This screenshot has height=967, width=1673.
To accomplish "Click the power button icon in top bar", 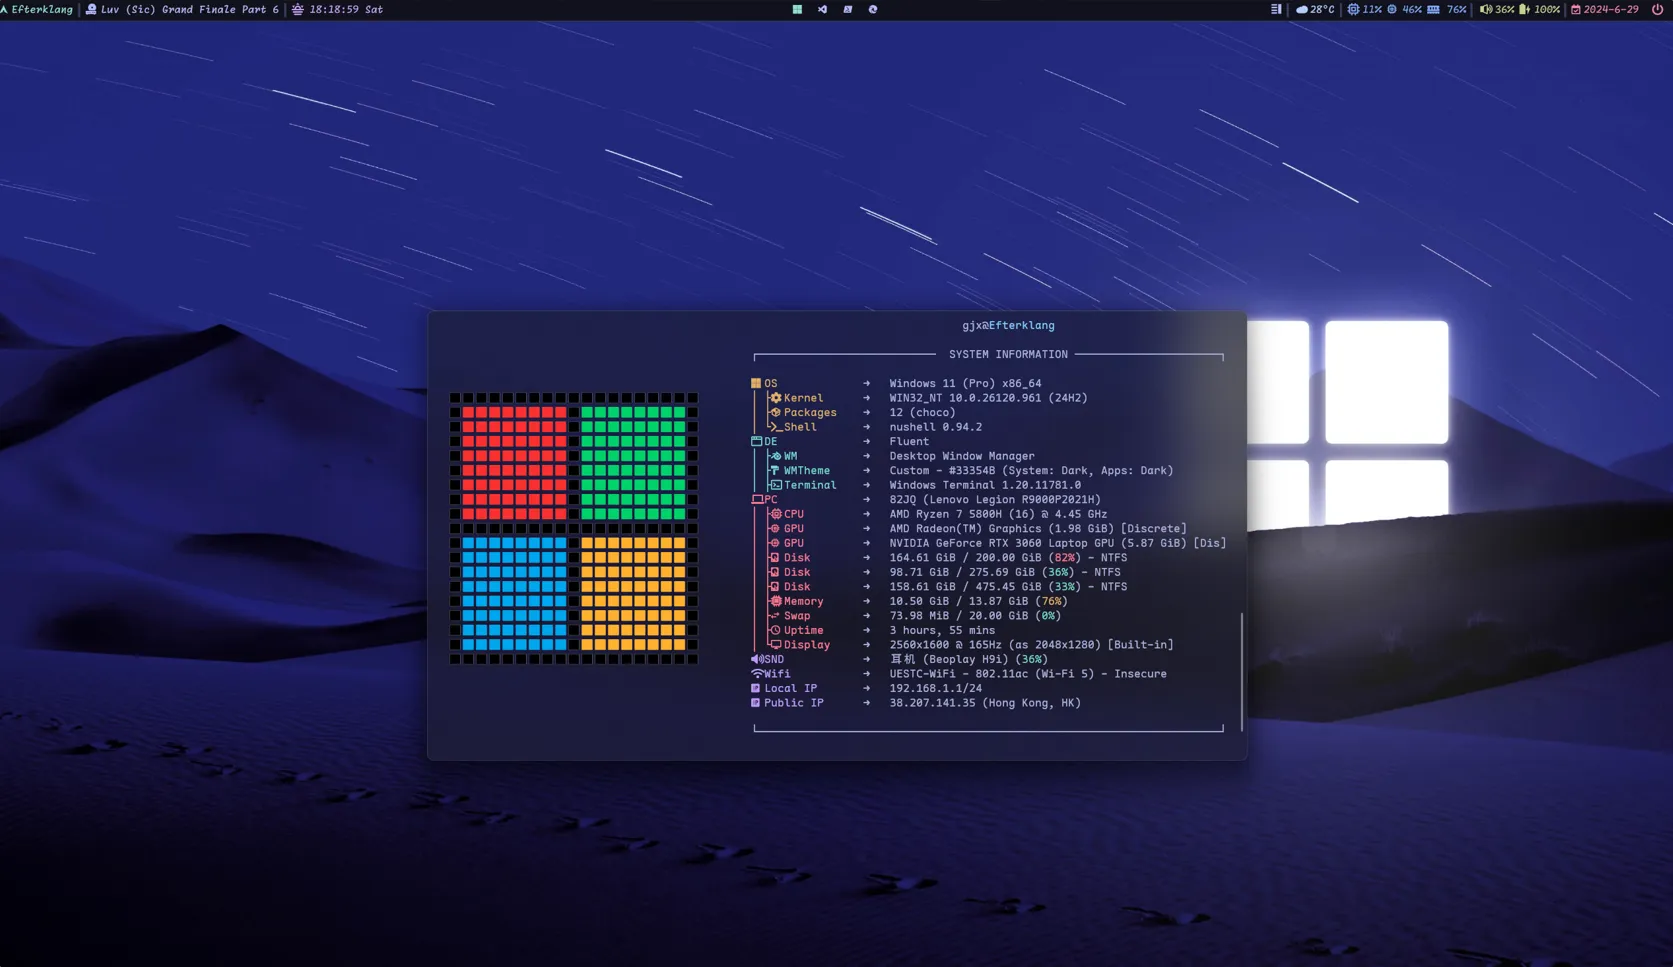I will coord(1657,9).
